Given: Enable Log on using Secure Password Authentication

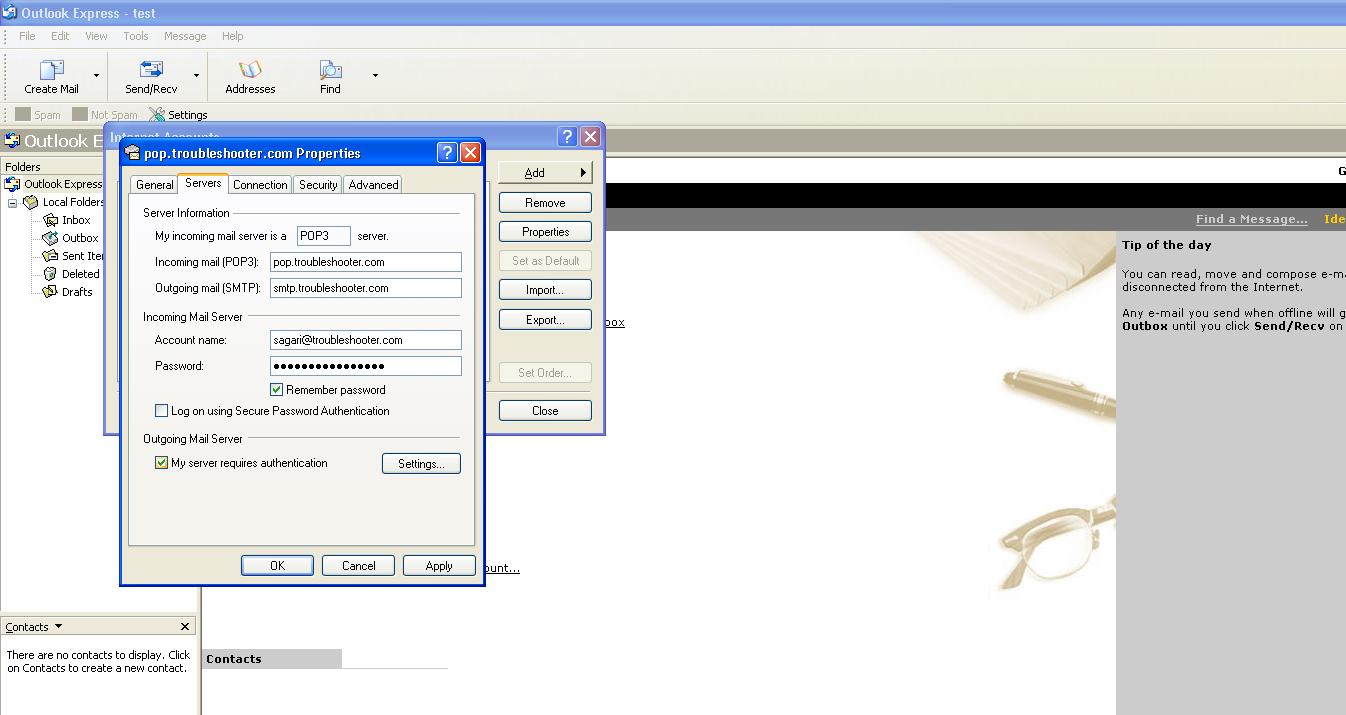Looking at the screenshot, I should pyautogui.click(x=161, y=411).
